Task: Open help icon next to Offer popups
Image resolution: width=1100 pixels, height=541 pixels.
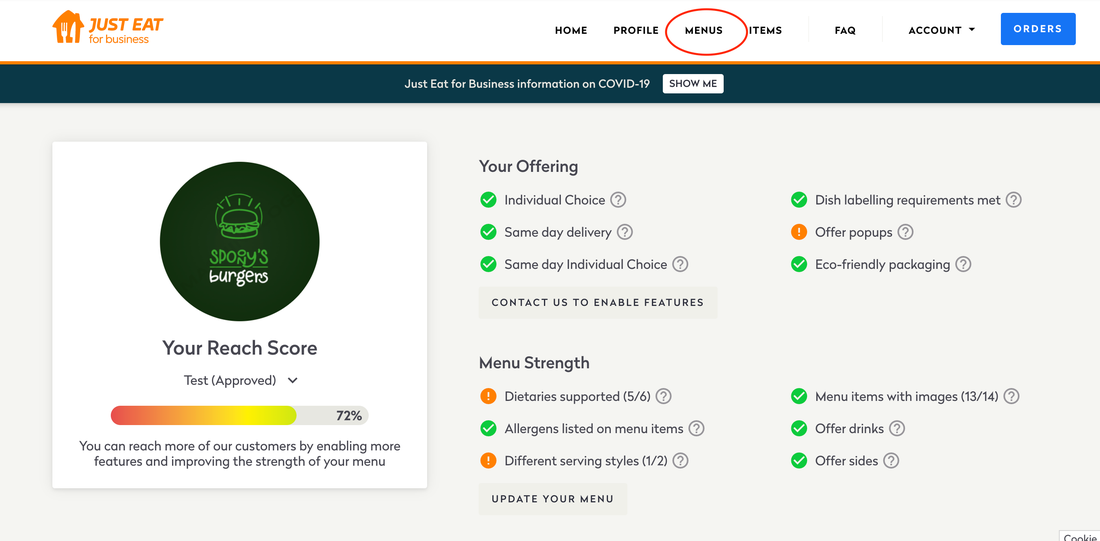Action: click(x=906, y=232)
